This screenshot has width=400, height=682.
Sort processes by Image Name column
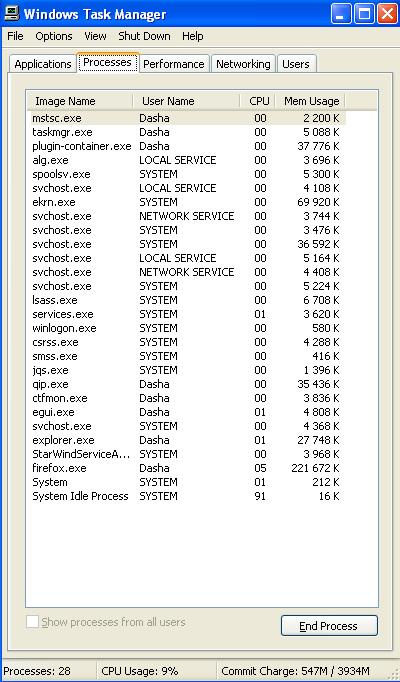(79, 101)
